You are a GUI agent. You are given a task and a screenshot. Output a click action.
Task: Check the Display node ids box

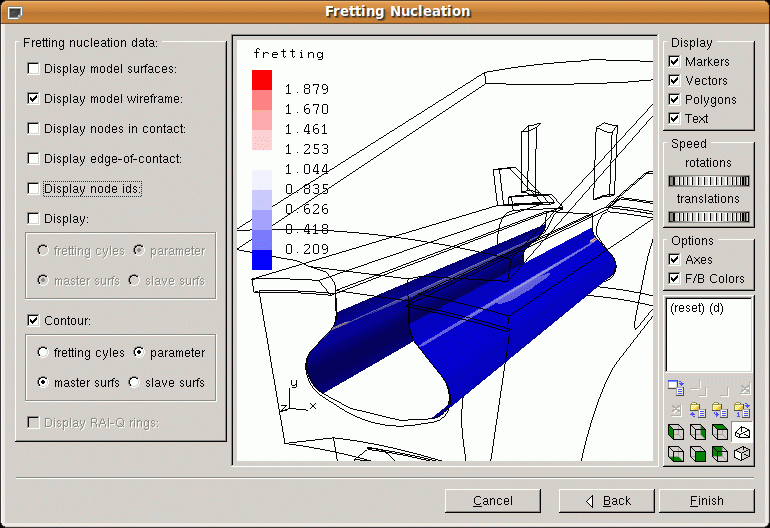33,188
